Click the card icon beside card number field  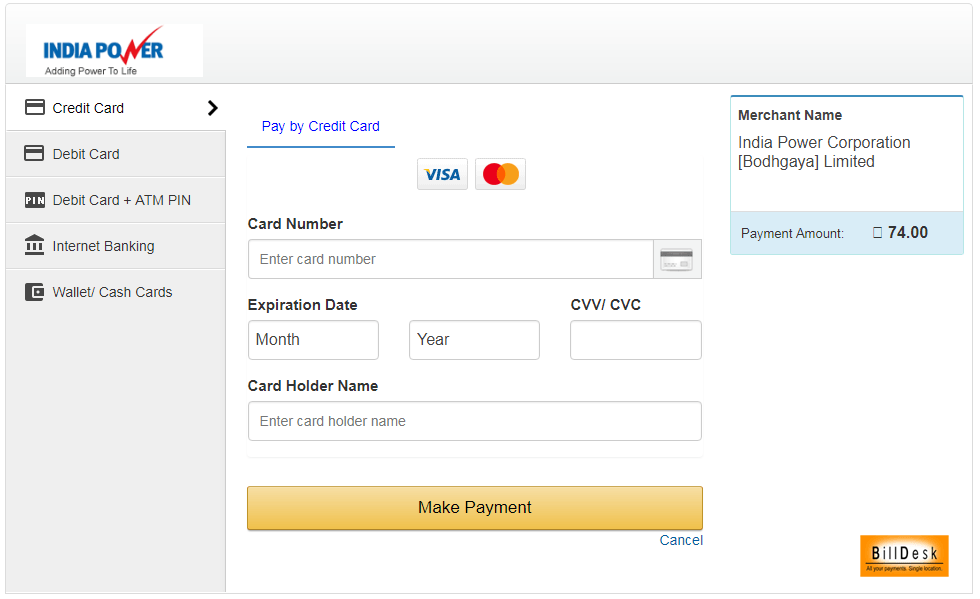click(677, 259)
